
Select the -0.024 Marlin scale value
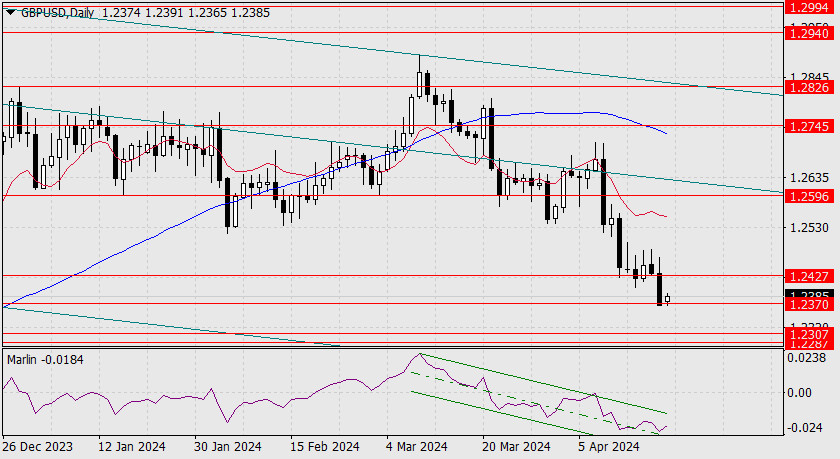804,427
